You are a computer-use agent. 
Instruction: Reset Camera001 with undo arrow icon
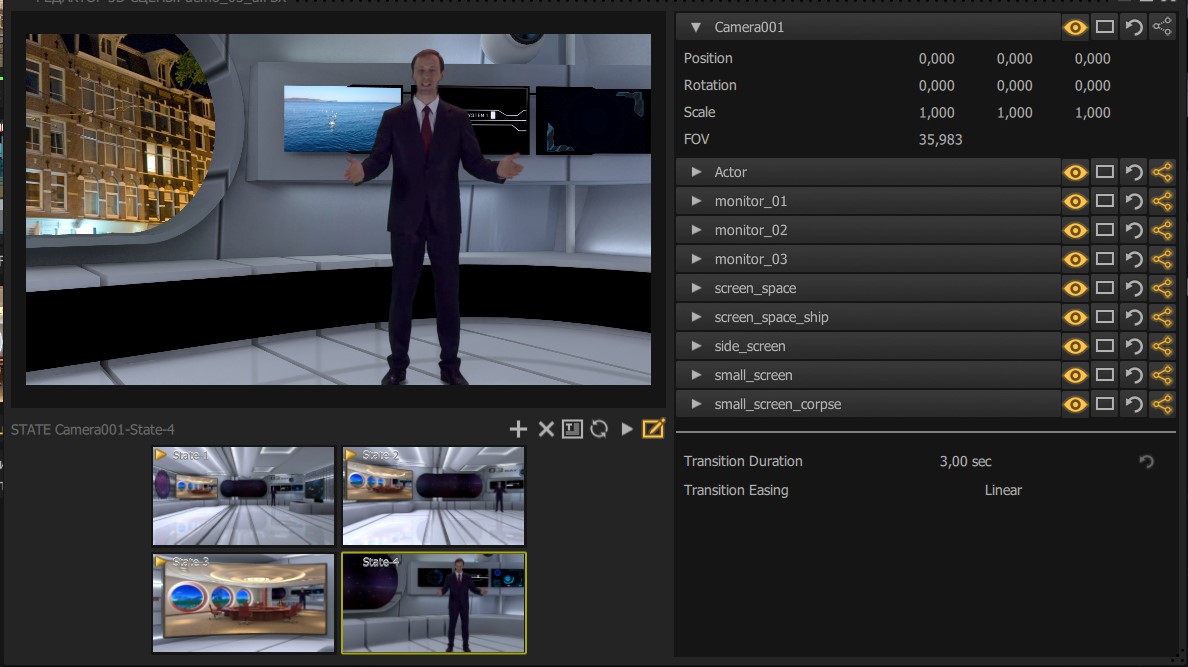(x=1133, y=28)
